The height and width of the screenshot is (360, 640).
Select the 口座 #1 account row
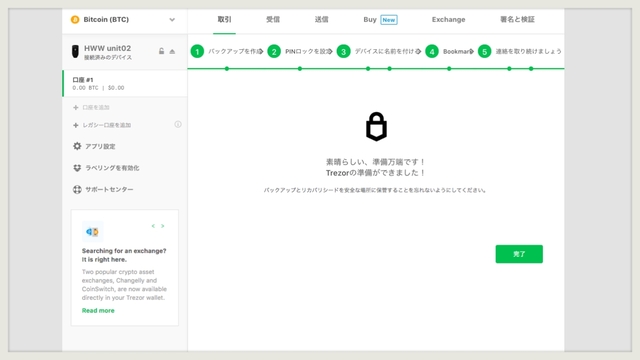coord(125,83)
